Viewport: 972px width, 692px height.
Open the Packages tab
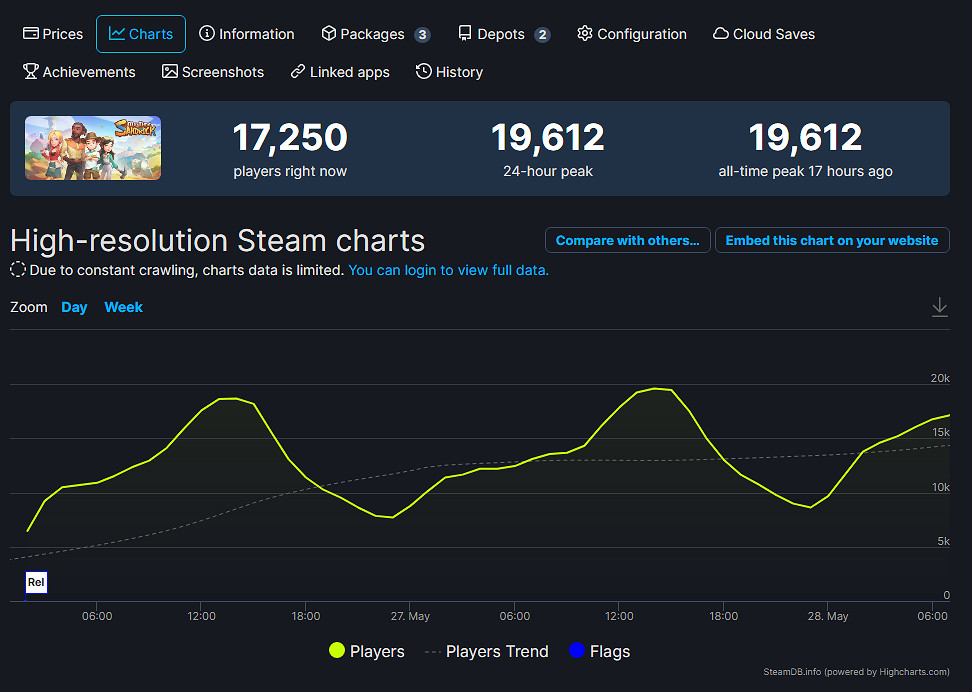click(375, 34)
